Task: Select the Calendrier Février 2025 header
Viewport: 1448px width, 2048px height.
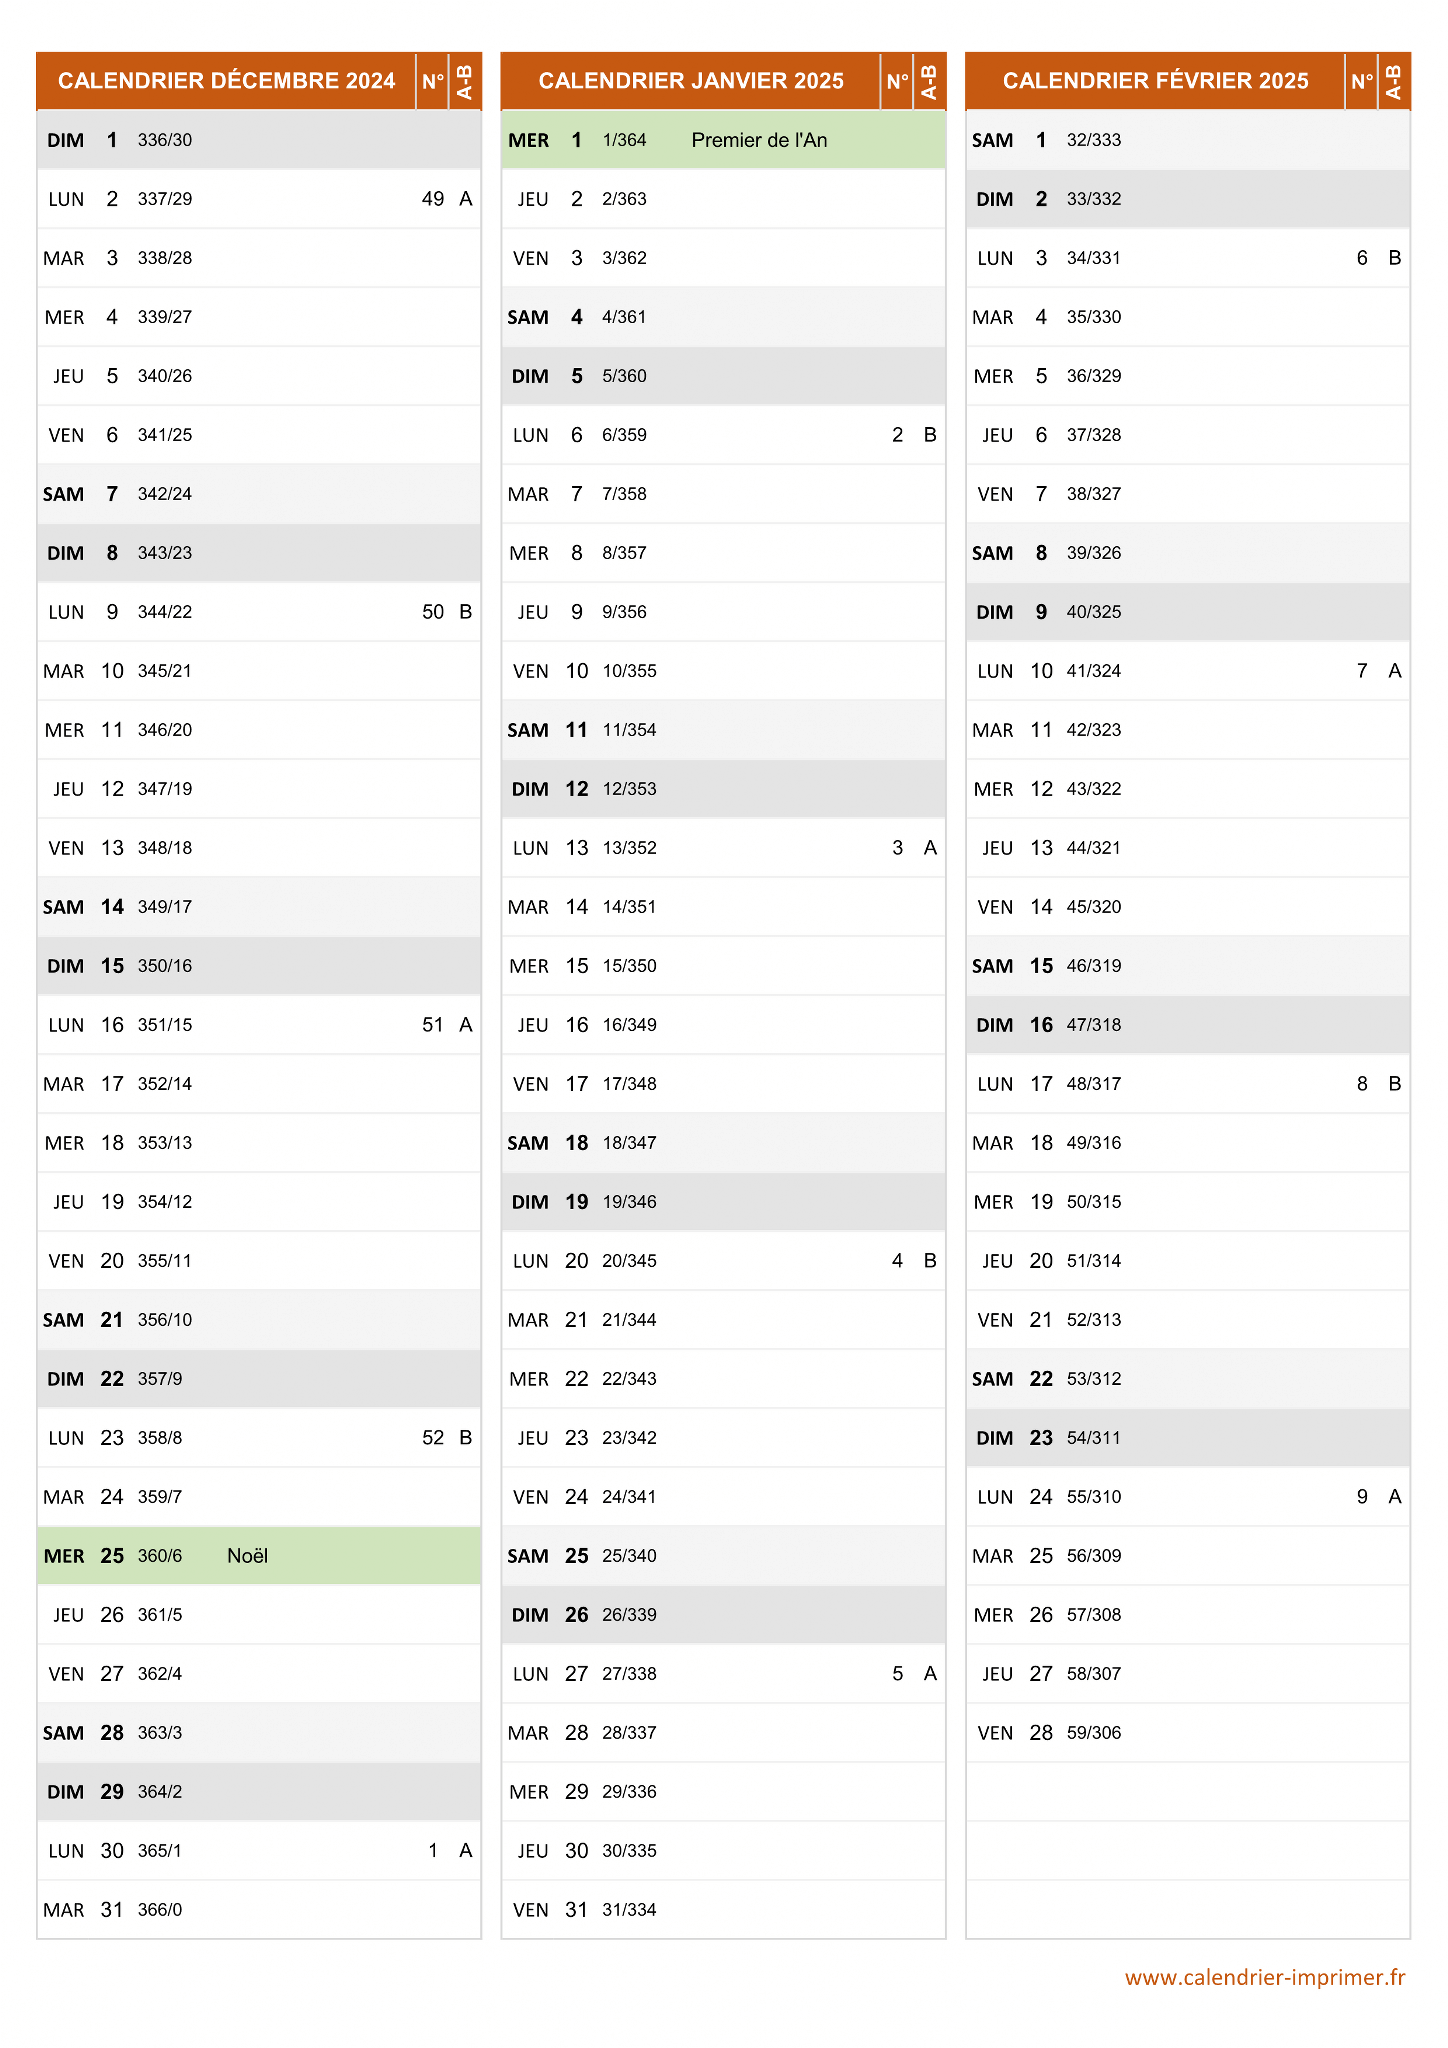Action: click(x=1155, y=81)
